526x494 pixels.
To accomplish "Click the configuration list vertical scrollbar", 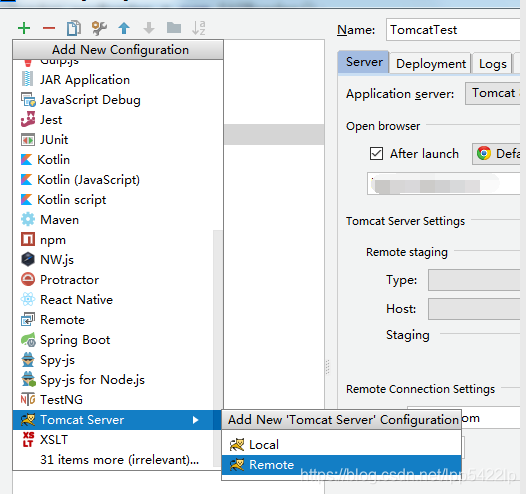I will [x=218, y=349].
